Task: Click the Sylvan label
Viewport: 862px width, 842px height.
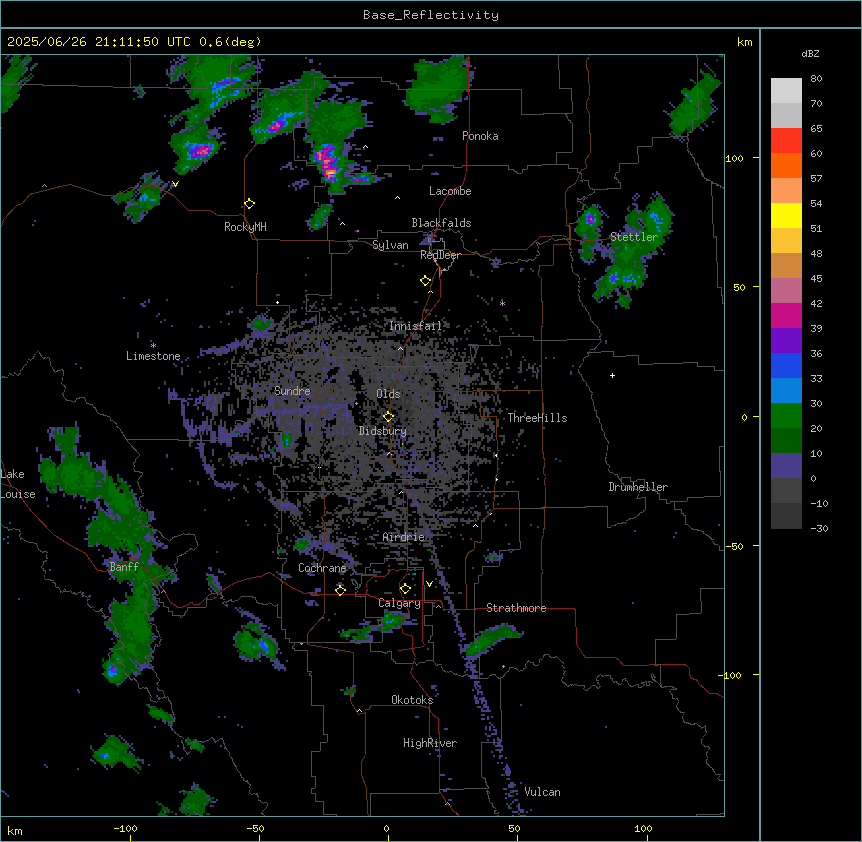Action: coord(390,245)
